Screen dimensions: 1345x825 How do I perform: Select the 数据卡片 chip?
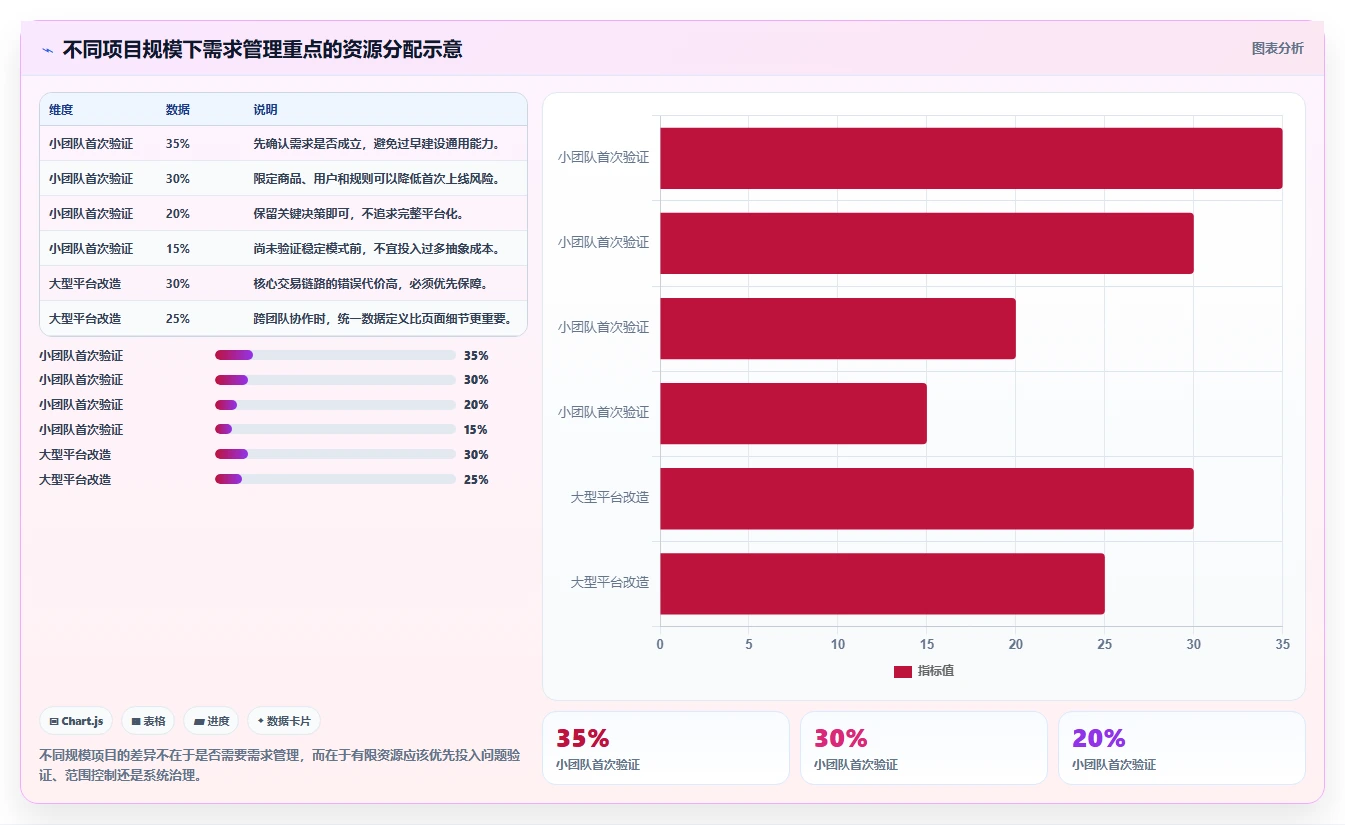click(284, 721)
